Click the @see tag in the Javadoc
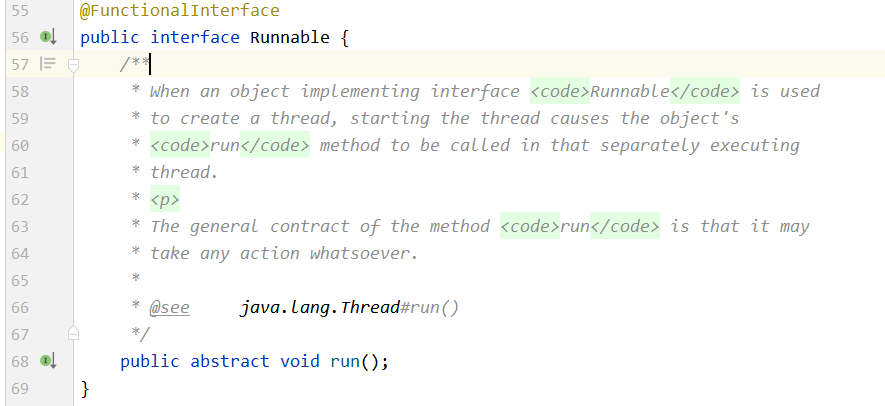The height and width of the screenshot is (406, 885). (169, 308)
